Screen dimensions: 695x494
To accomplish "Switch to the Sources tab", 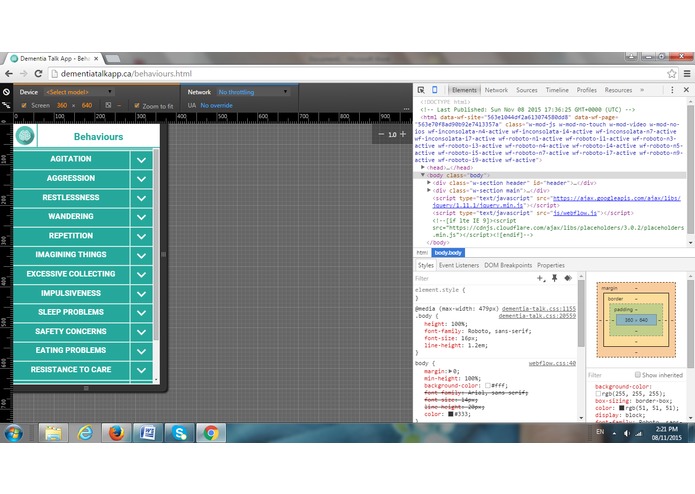I will [x=527, y=90].
